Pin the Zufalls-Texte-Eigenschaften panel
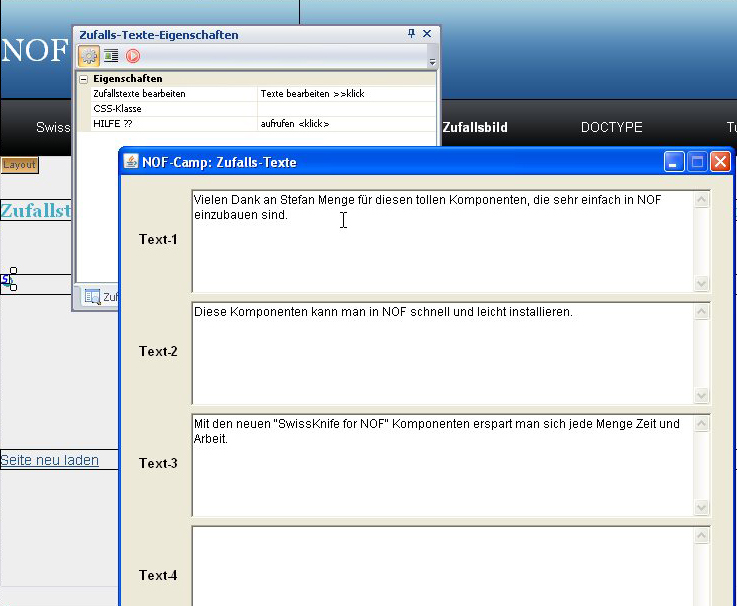Image resolution: width=737 pixels, height=606 pixels. 411,34
